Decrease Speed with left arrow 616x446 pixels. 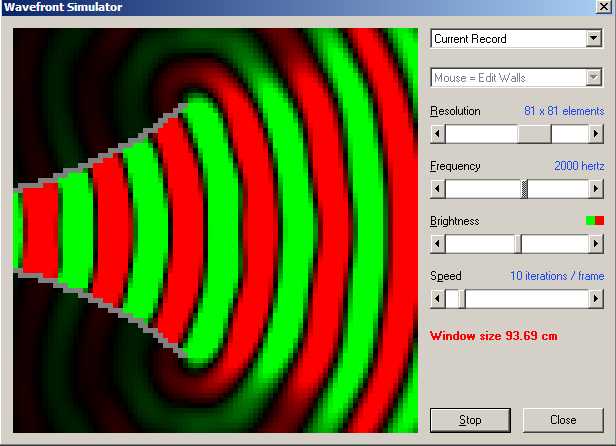[438, 299]
